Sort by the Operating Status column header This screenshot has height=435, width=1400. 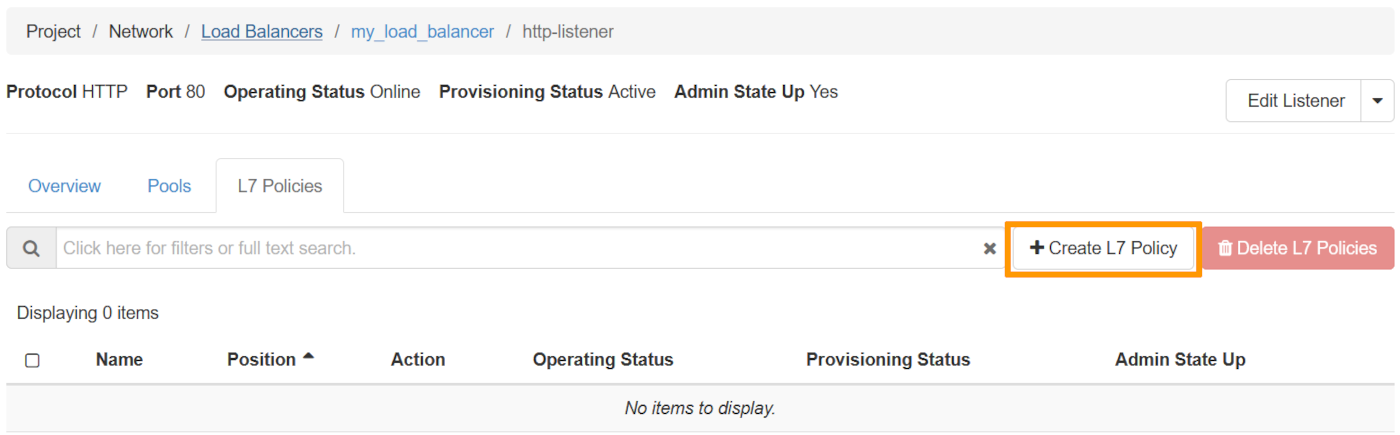pyautogui.click(x=603, y=360)
